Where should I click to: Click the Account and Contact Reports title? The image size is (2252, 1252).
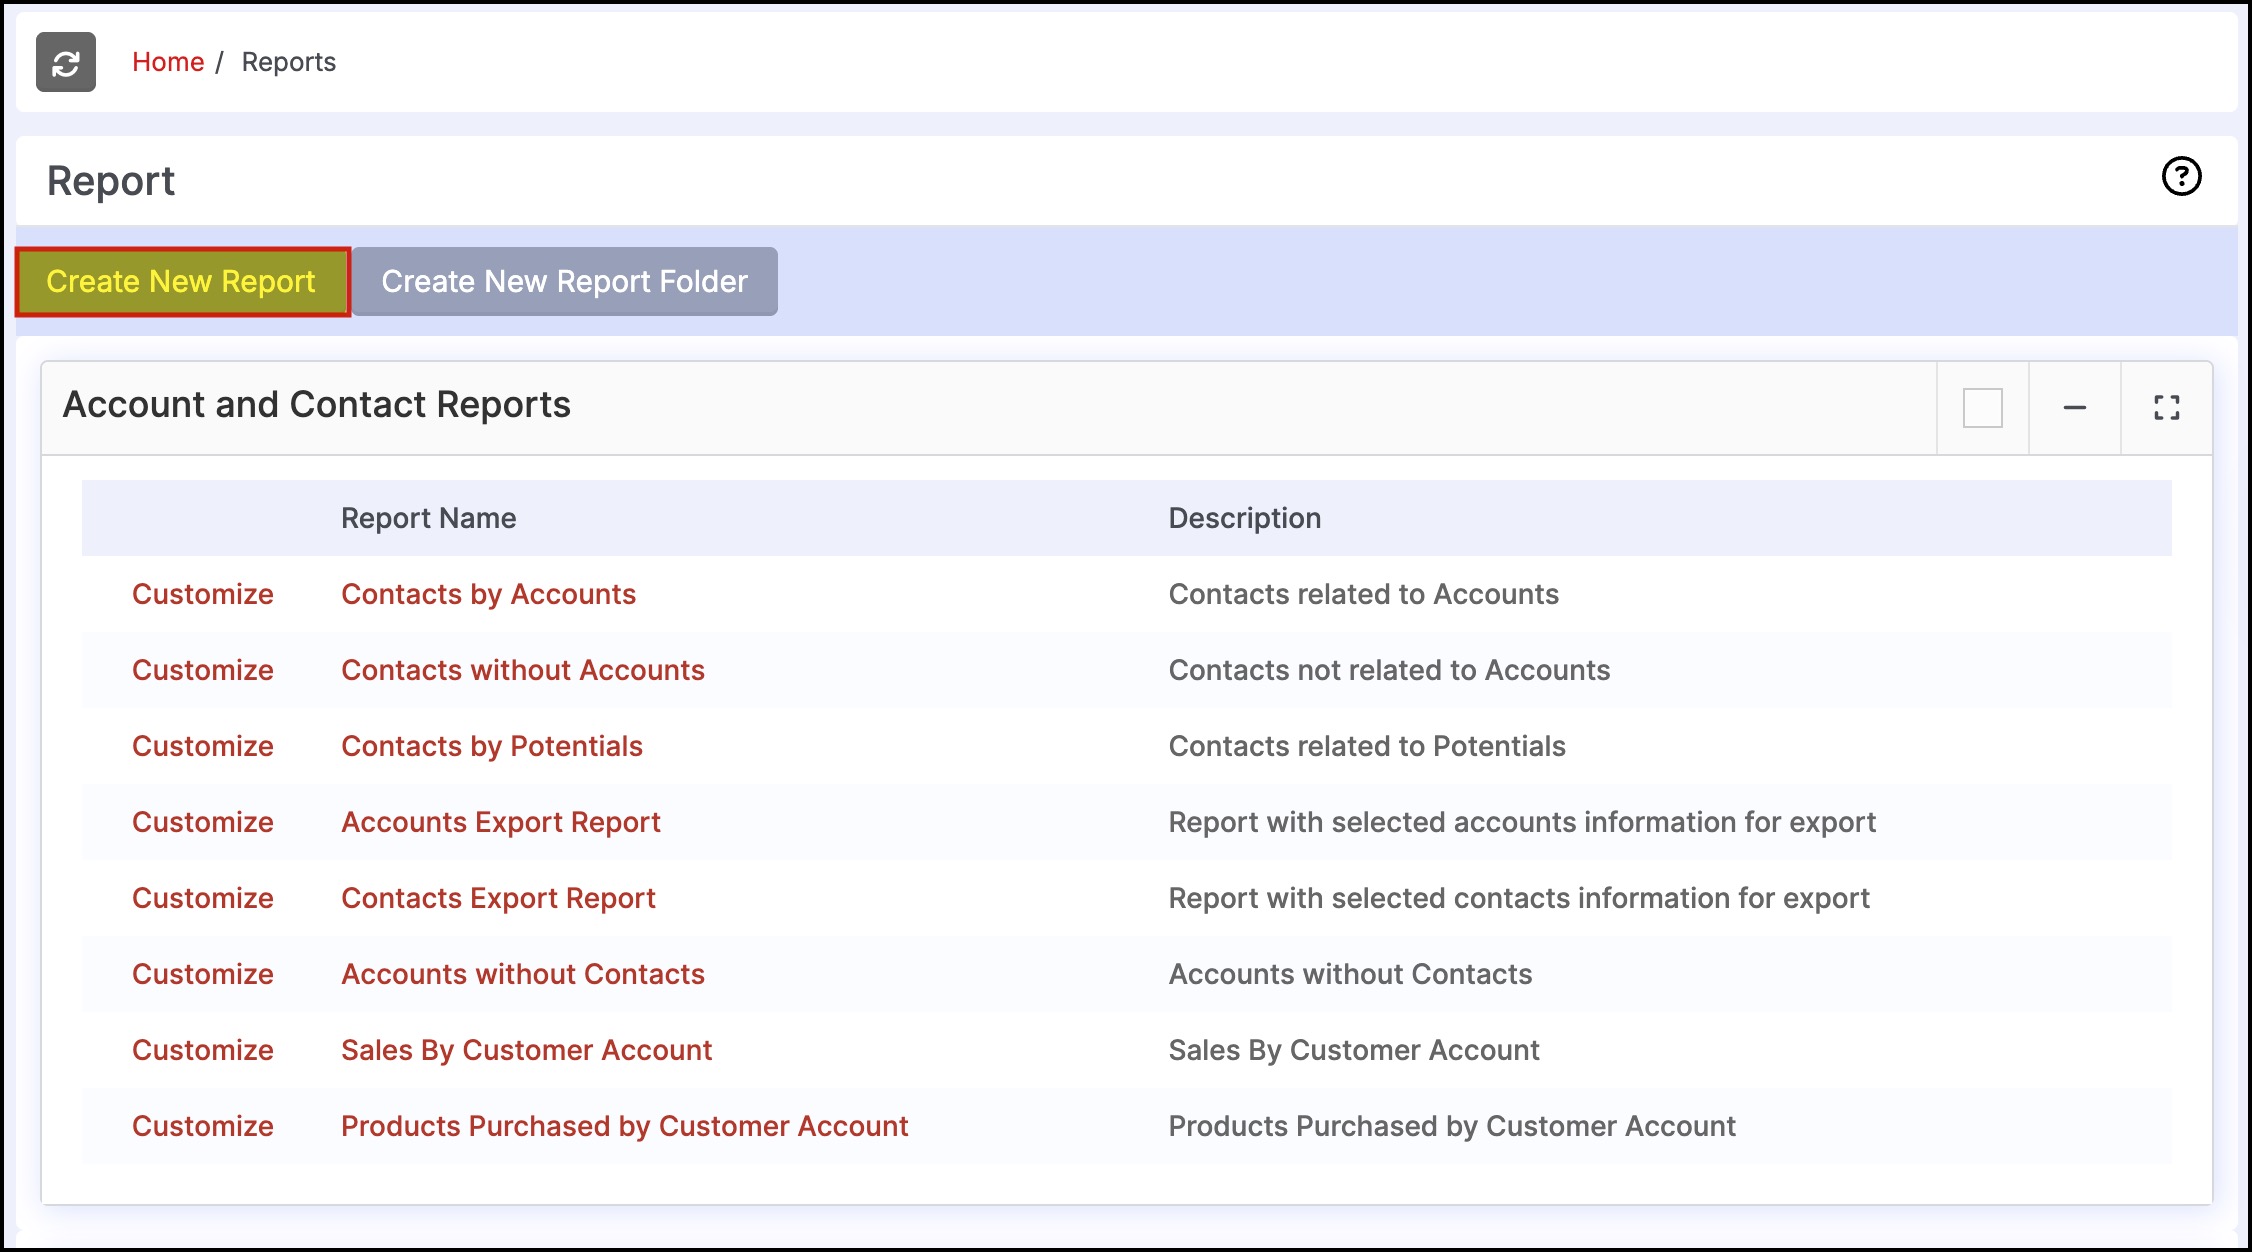click(317, 405)
